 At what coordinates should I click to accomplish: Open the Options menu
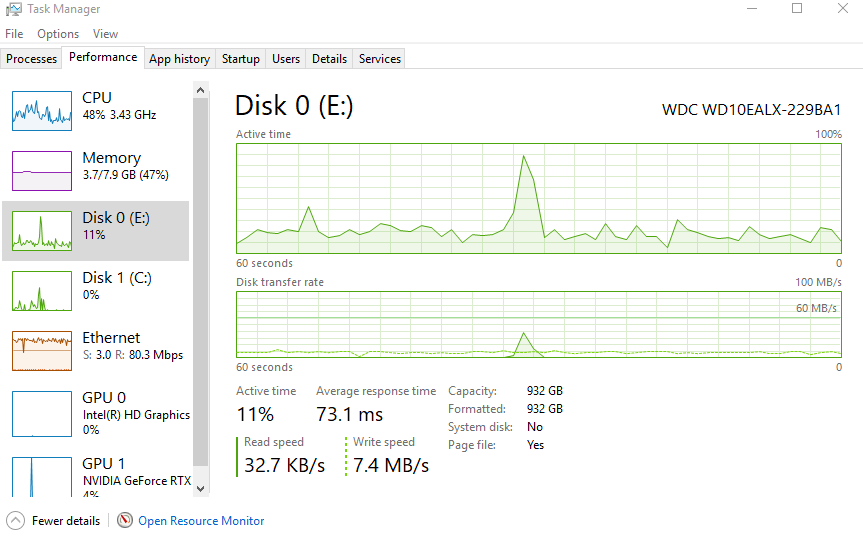pos(58,34)
